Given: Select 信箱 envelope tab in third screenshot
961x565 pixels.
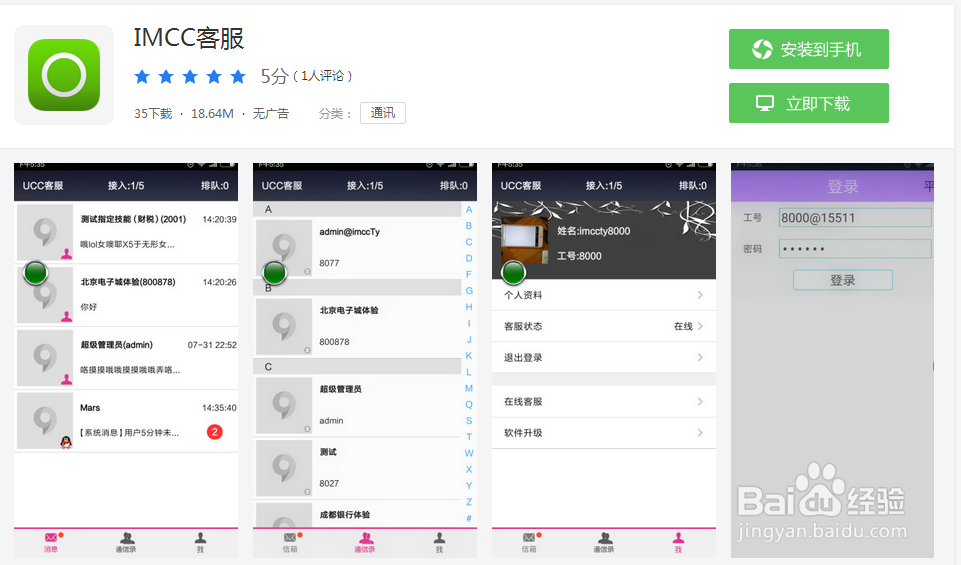Looking at the screenshot, I should [530, 542].
